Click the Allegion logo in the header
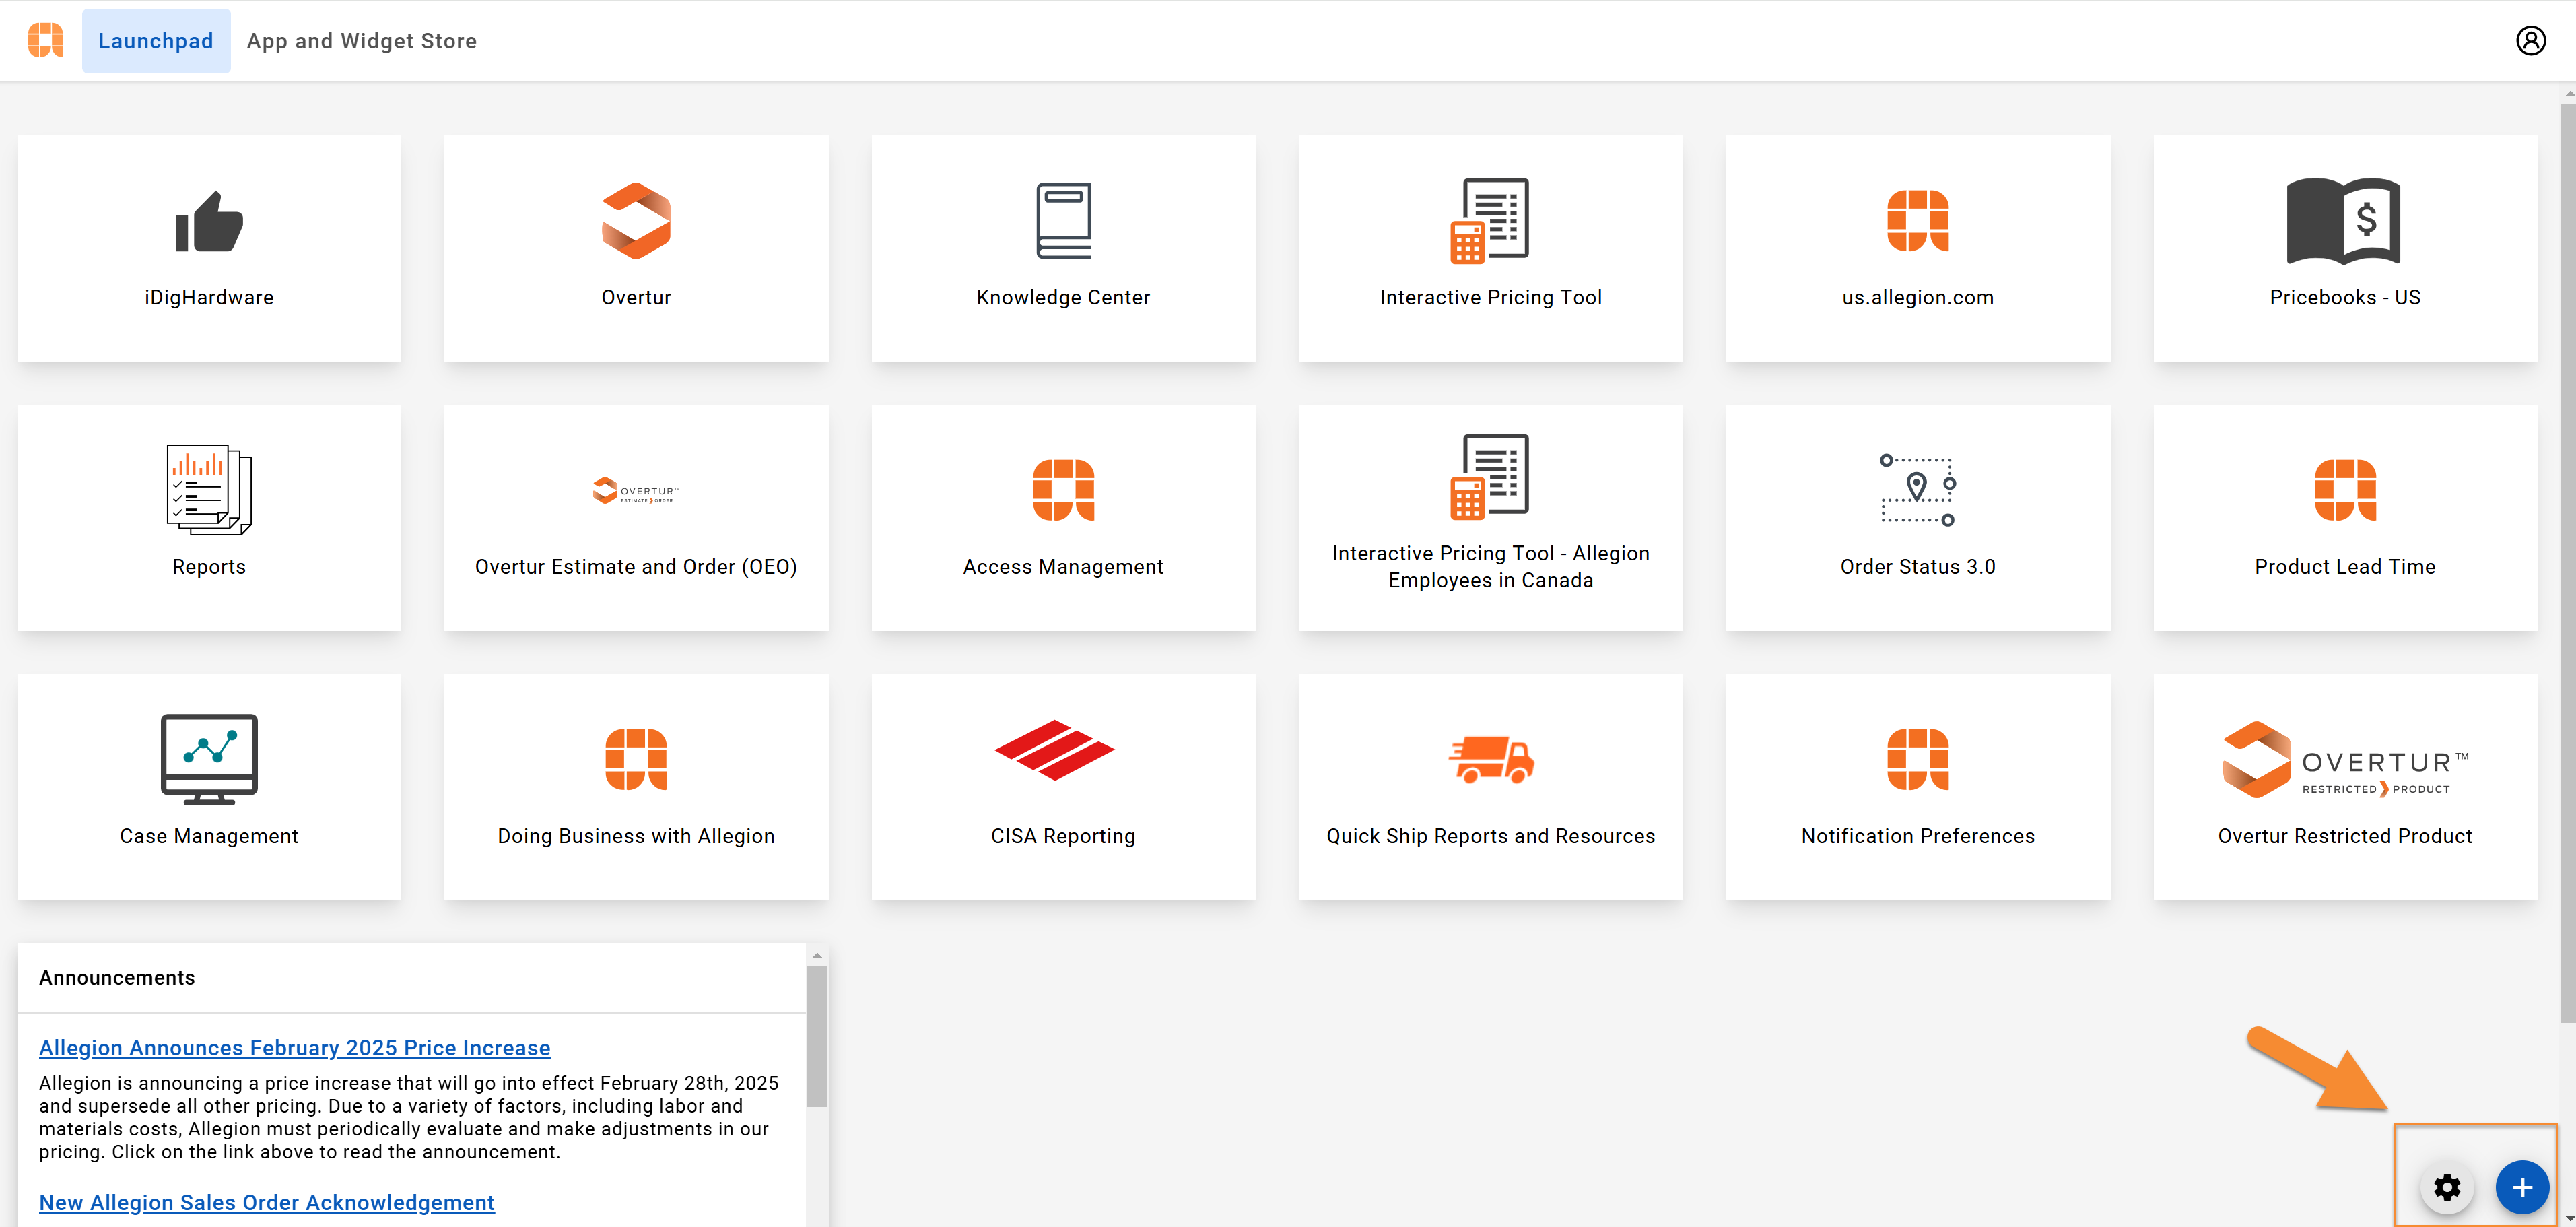The image size is (2576, 1227). (x=45, y=40)
